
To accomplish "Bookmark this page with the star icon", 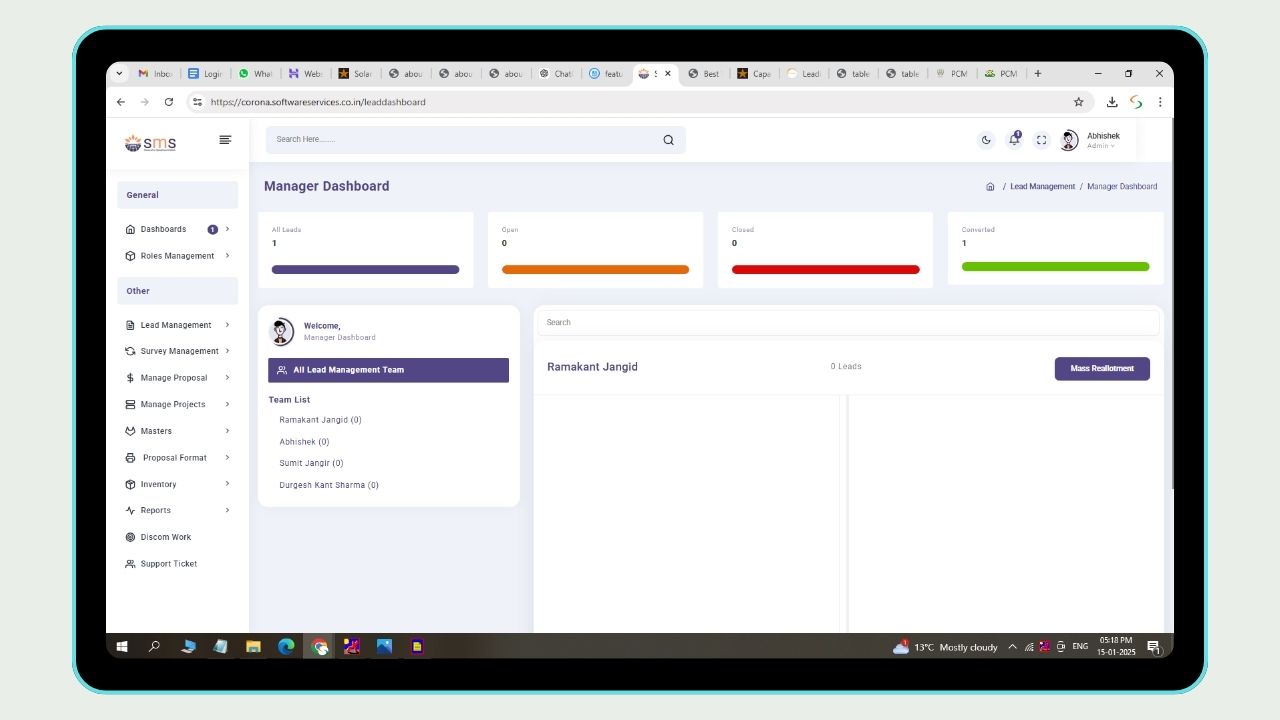I will click(x=1078, y=102).
